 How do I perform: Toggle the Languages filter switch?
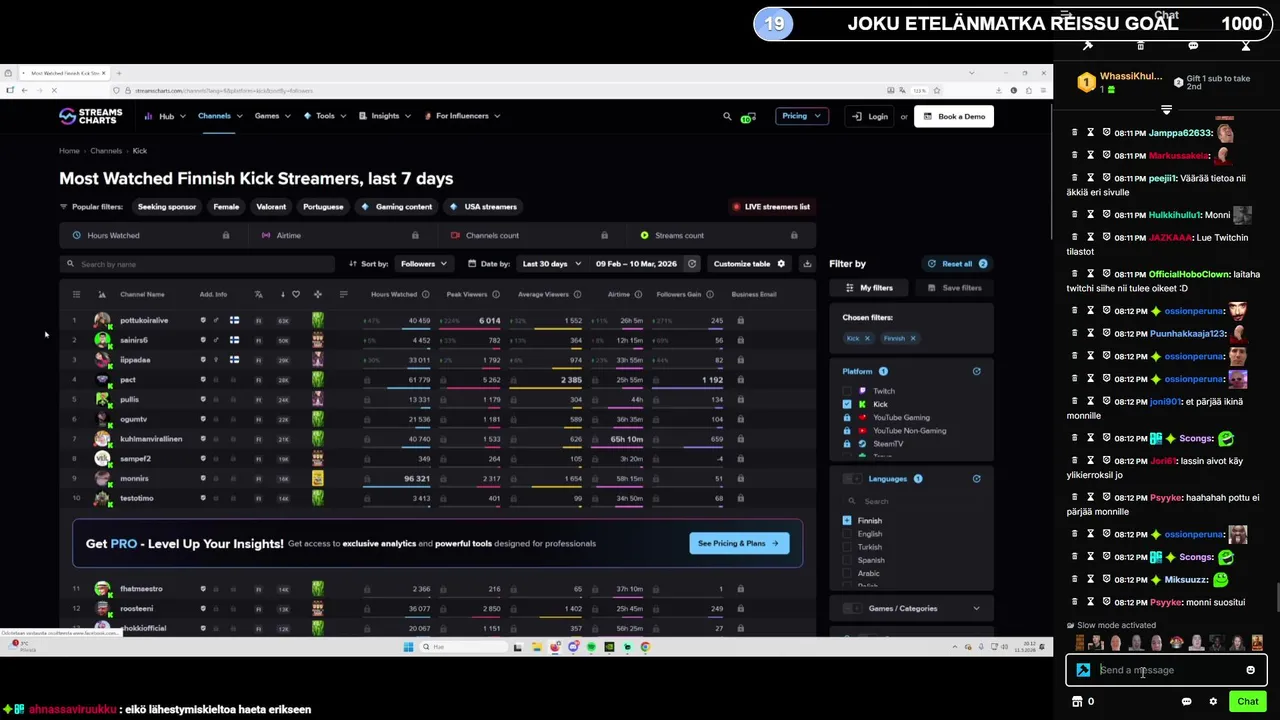[x=852, y=478]
